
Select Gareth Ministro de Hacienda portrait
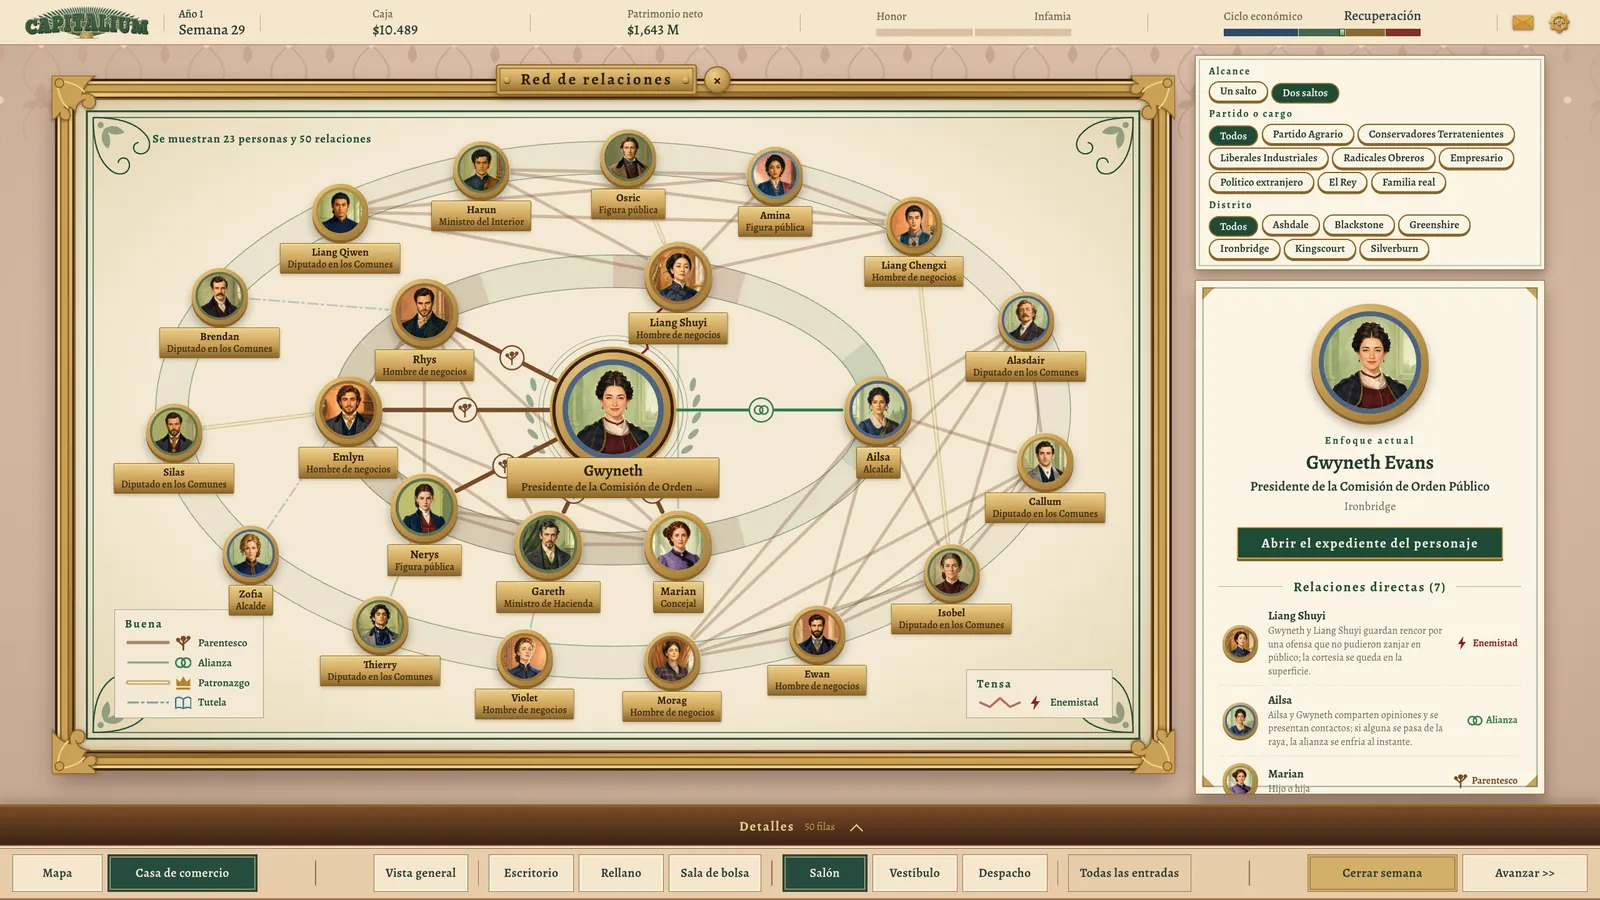click(x=548, y=545)
